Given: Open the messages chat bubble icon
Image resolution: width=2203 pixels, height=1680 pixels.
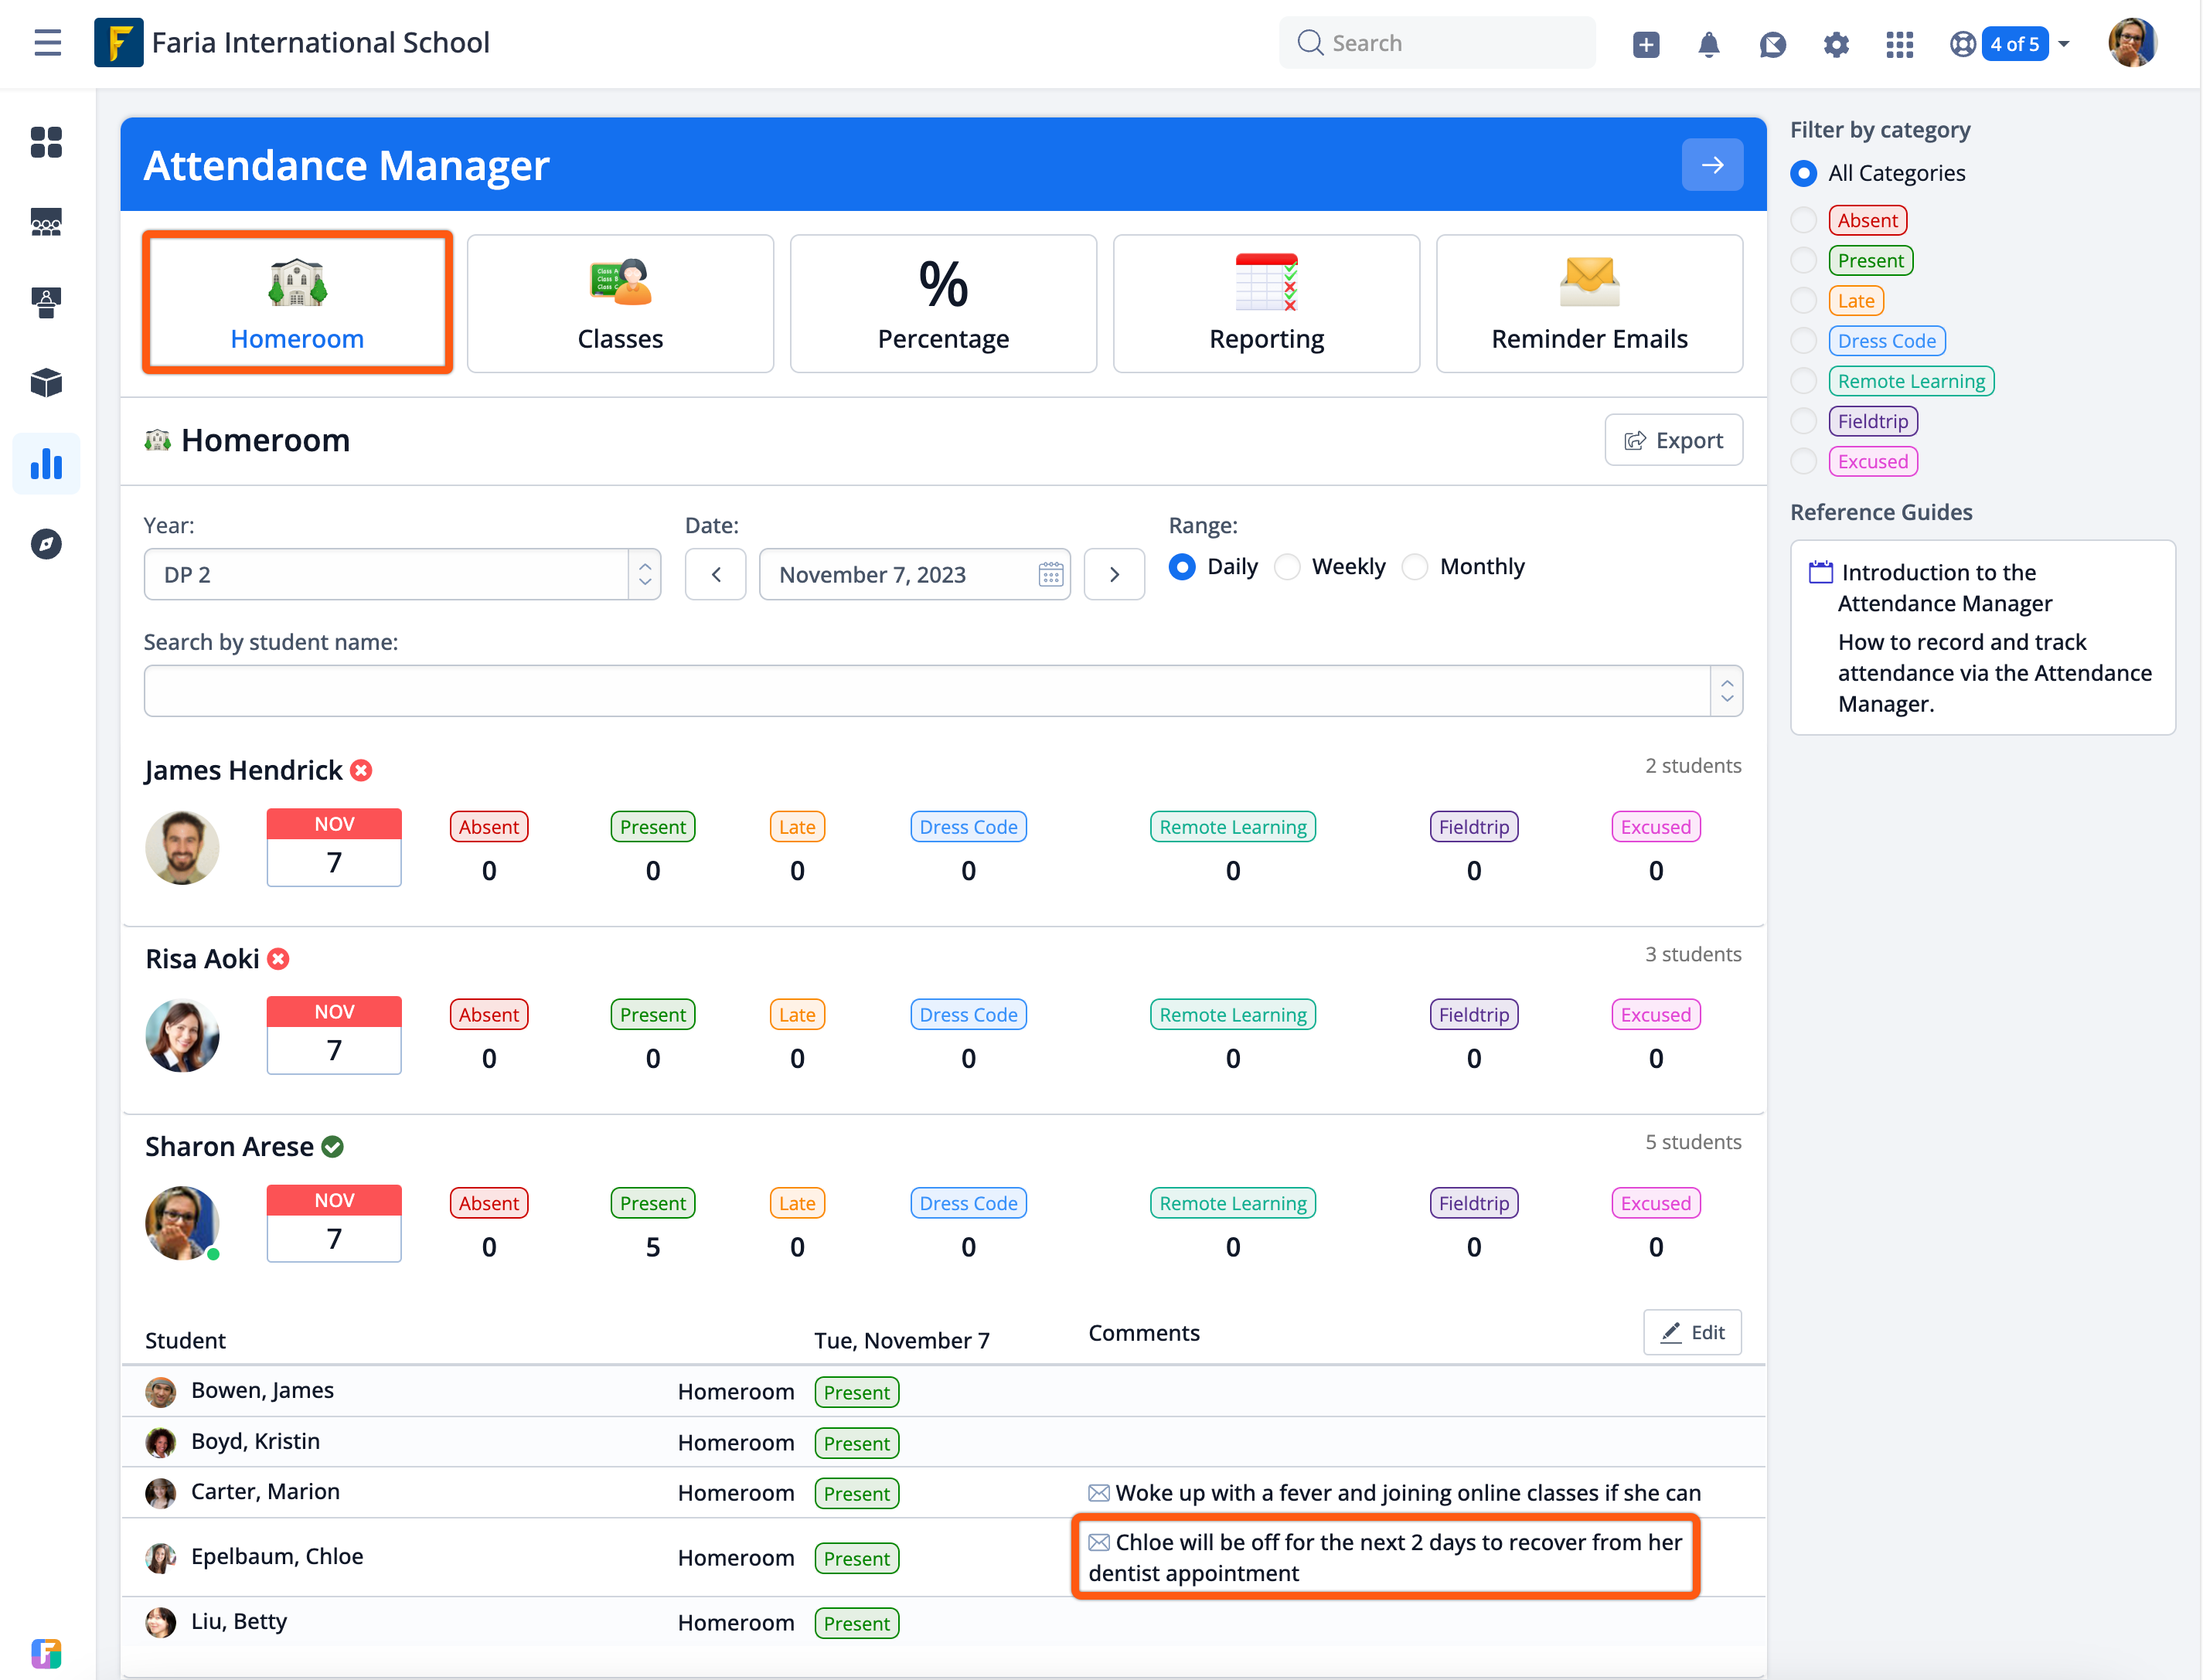Looking at the screenshot, I should point(1772,44).
